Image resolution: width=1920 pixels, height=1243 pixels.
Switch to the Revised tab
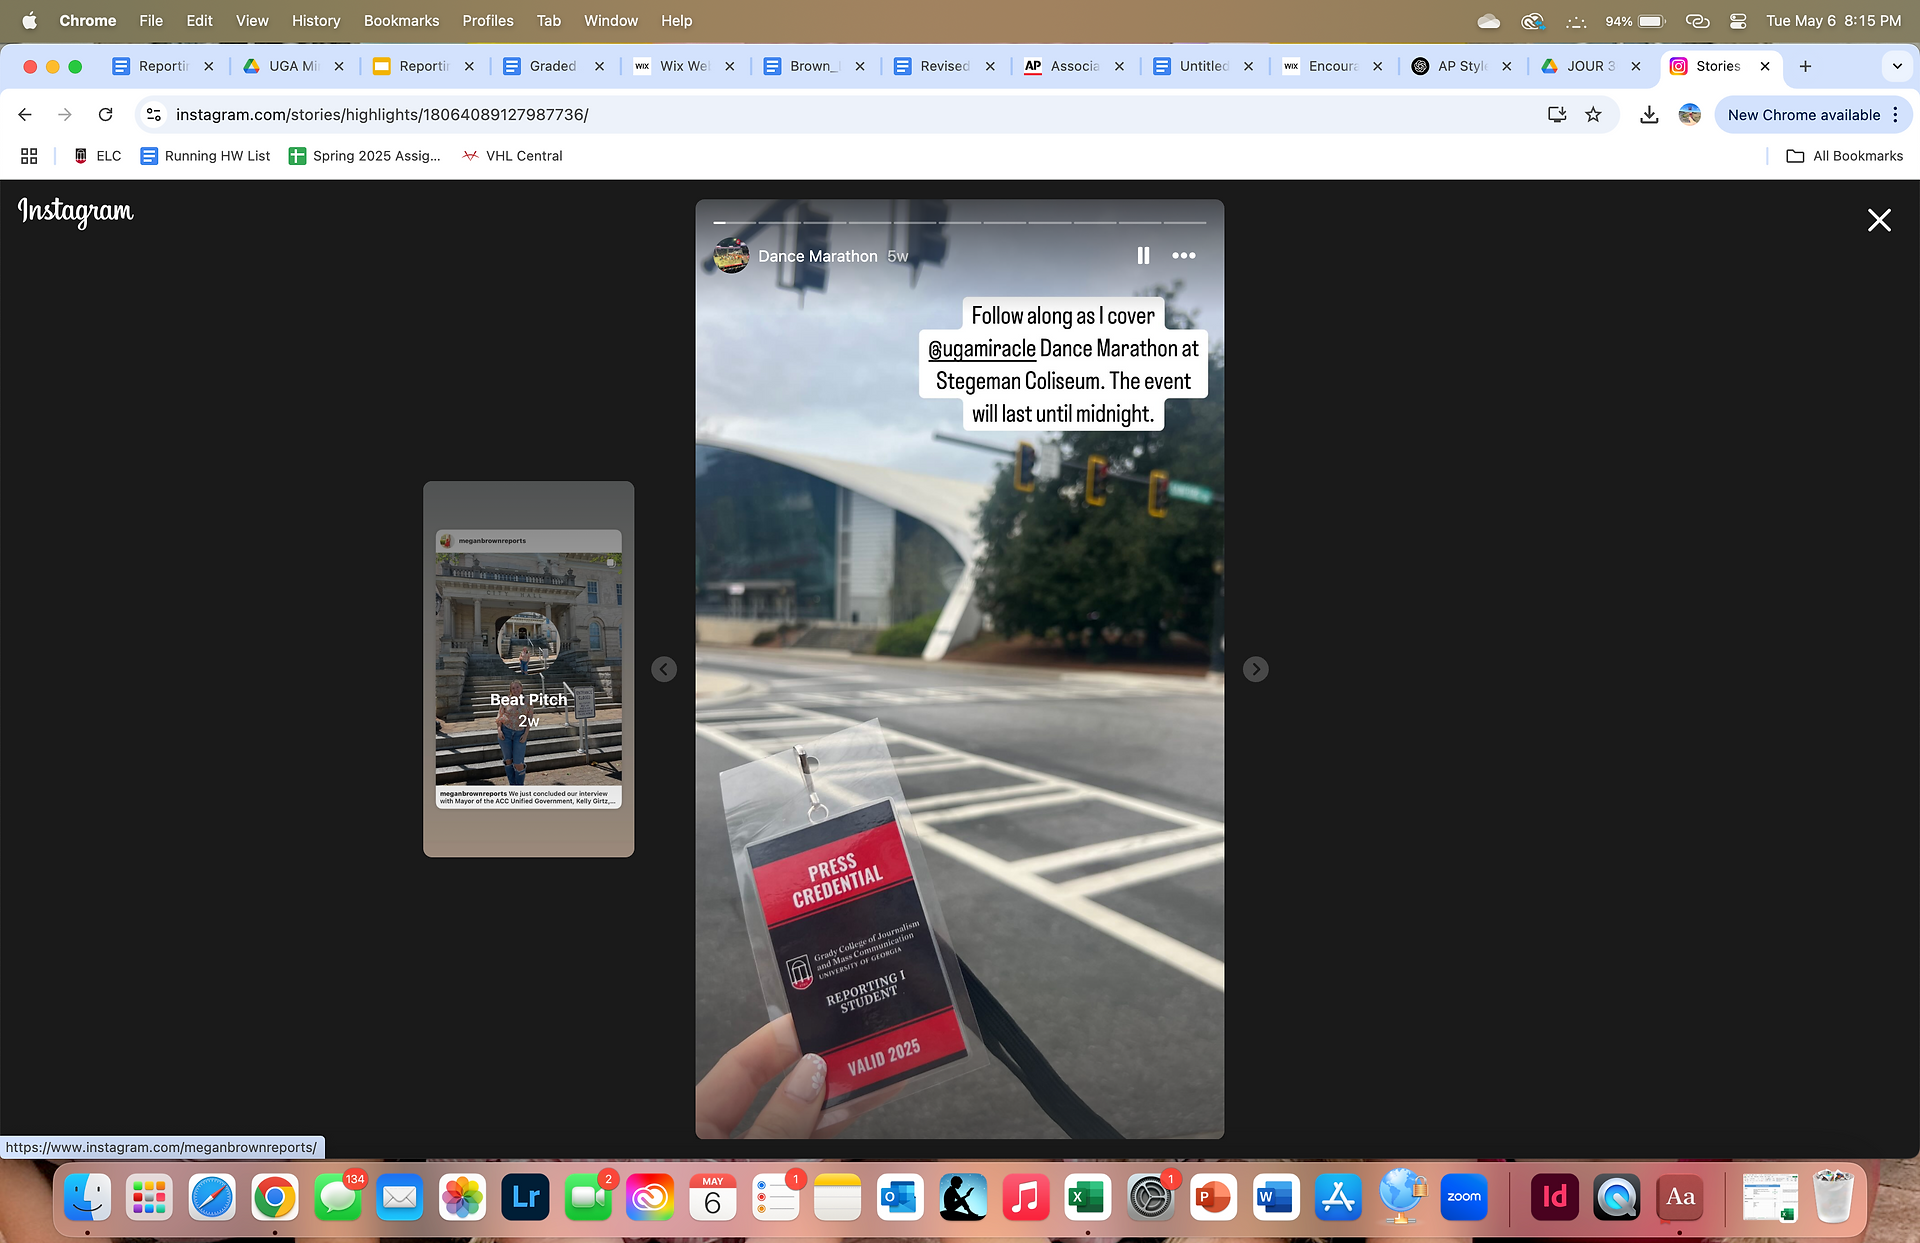[943, 66]
